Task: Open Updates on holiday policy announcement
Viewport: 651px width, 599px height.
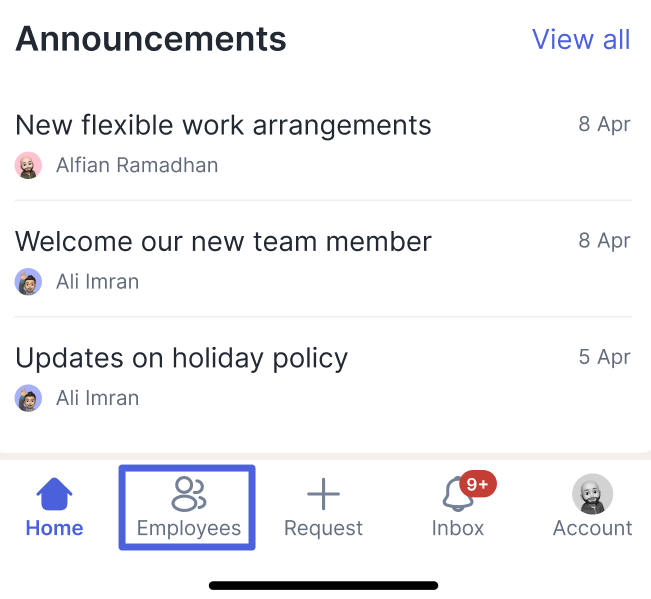Action: [182, 357]
